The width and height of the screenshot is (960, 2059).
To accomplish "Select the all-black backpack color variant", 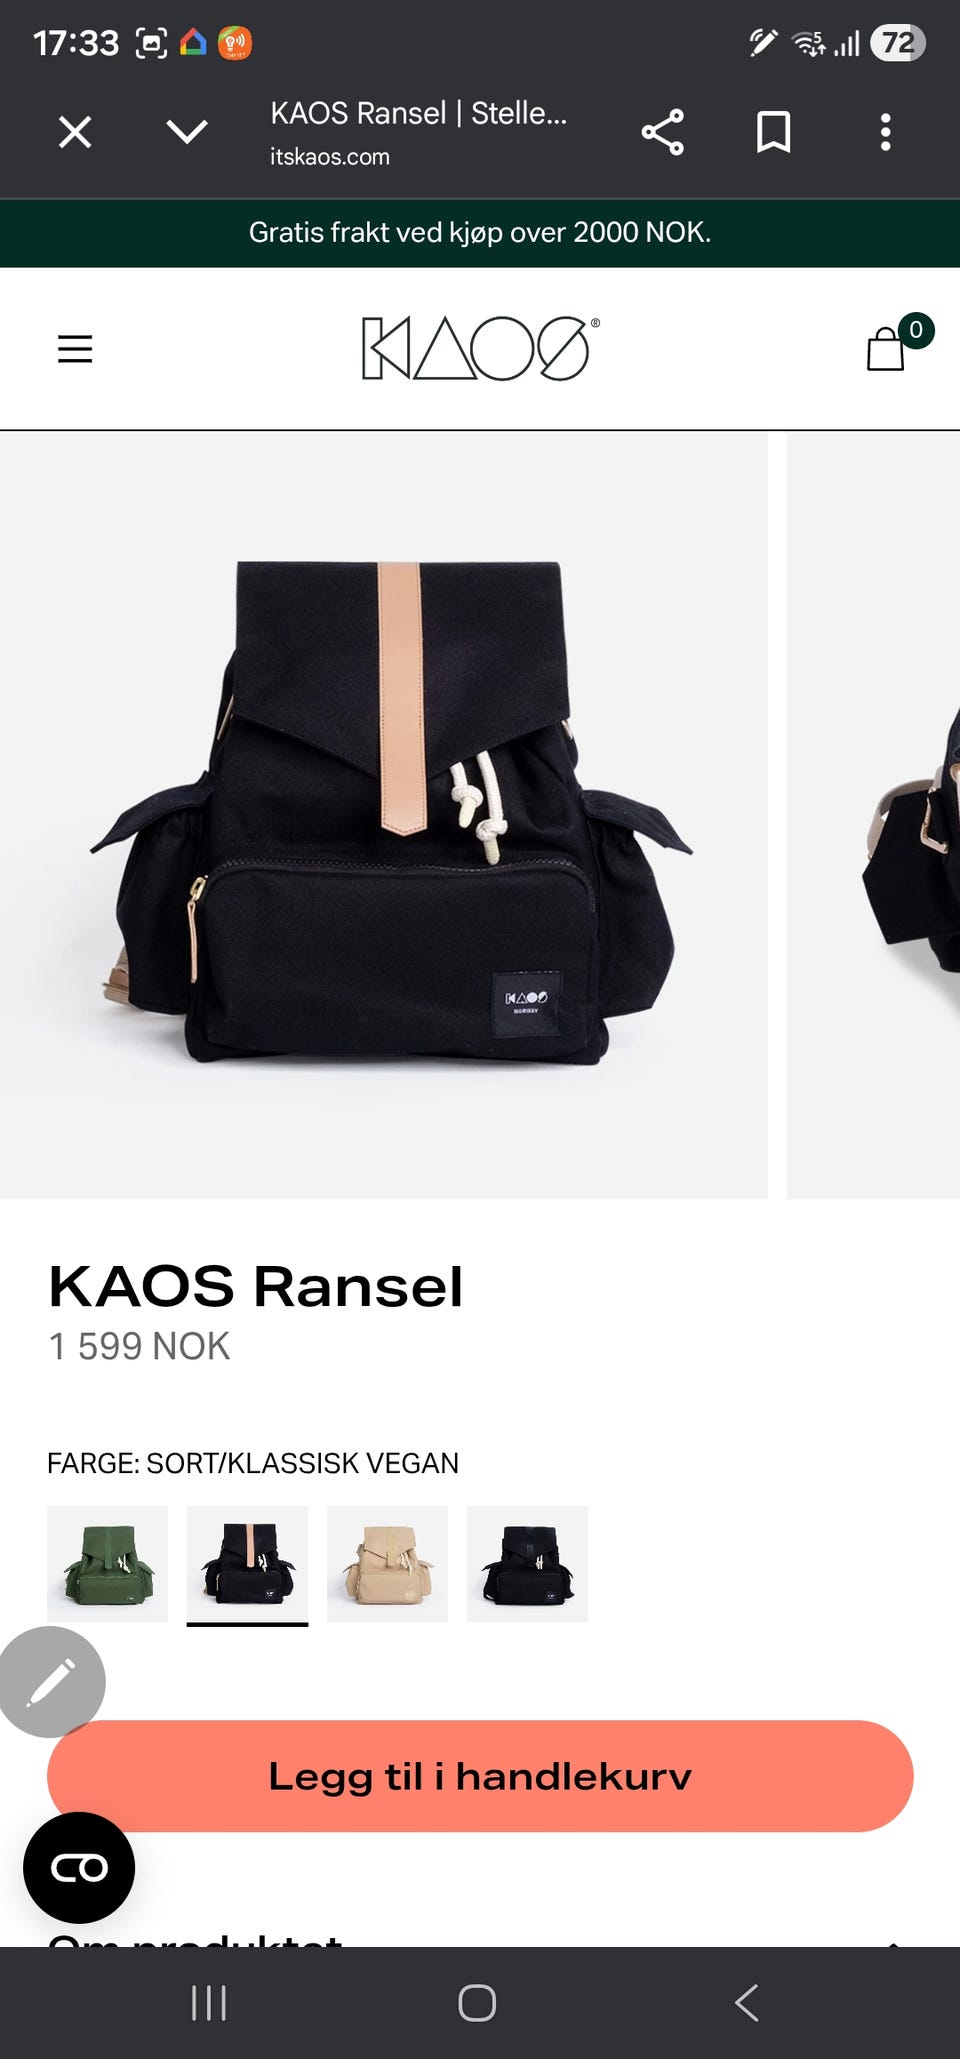I will point(527,1564).
